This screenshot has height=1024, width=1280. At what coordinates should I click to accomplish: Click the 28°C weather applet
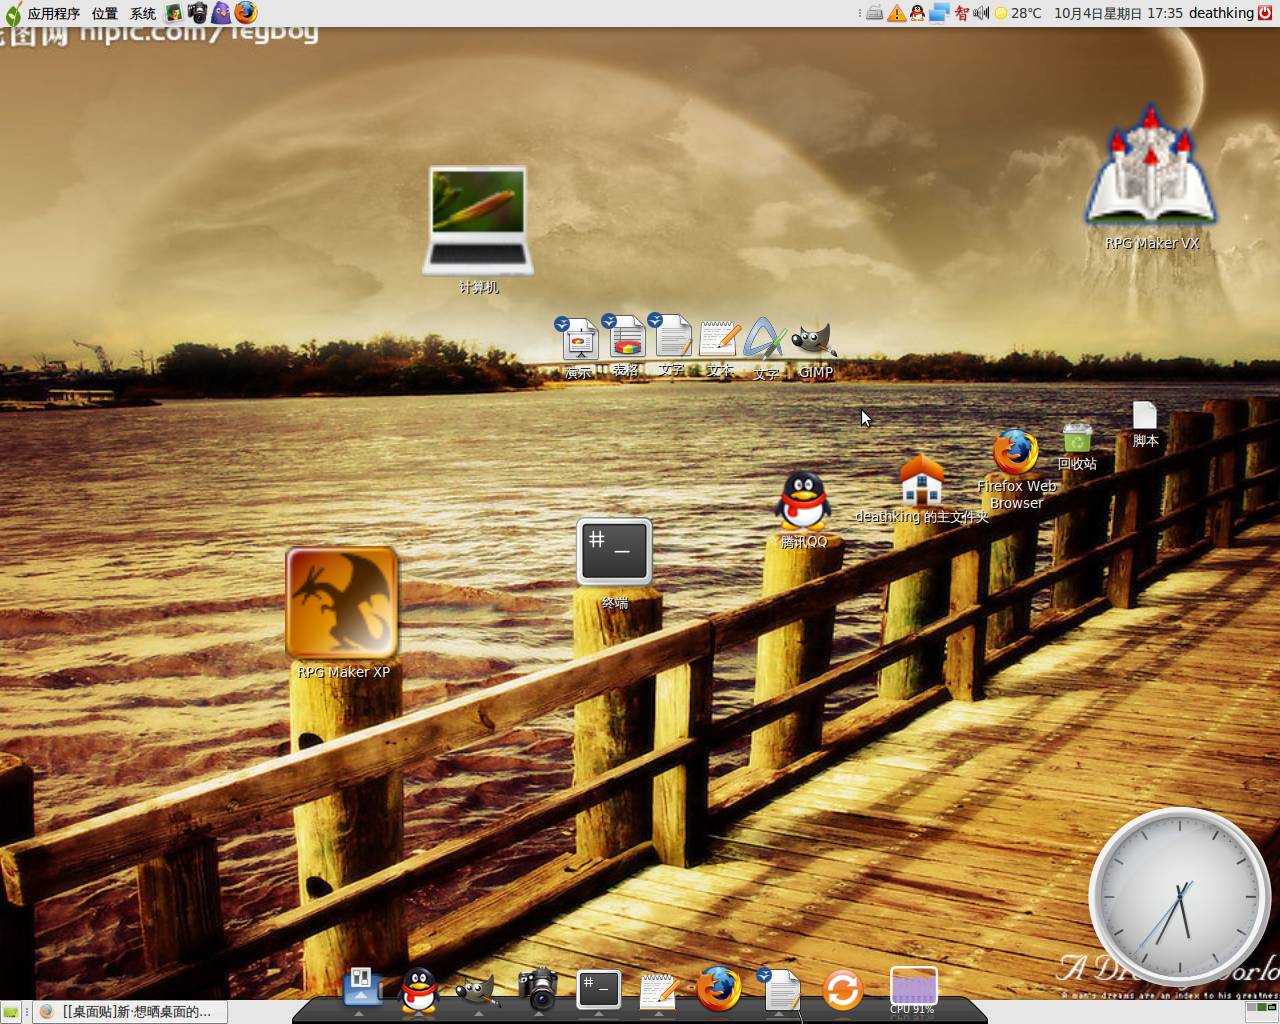(x=1017, y=13)
